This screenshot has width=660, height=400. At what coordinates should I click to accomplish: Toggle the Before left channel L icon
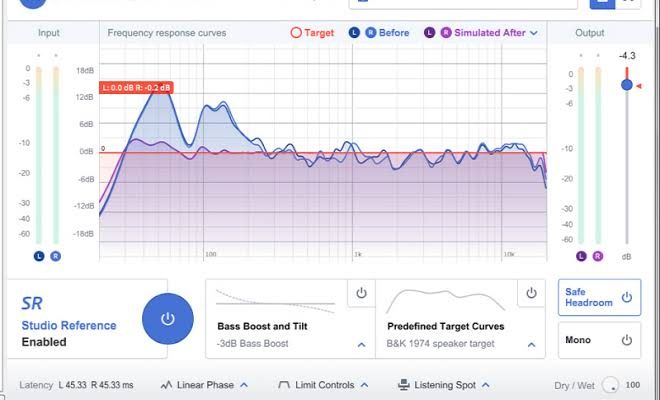(354, 33)
